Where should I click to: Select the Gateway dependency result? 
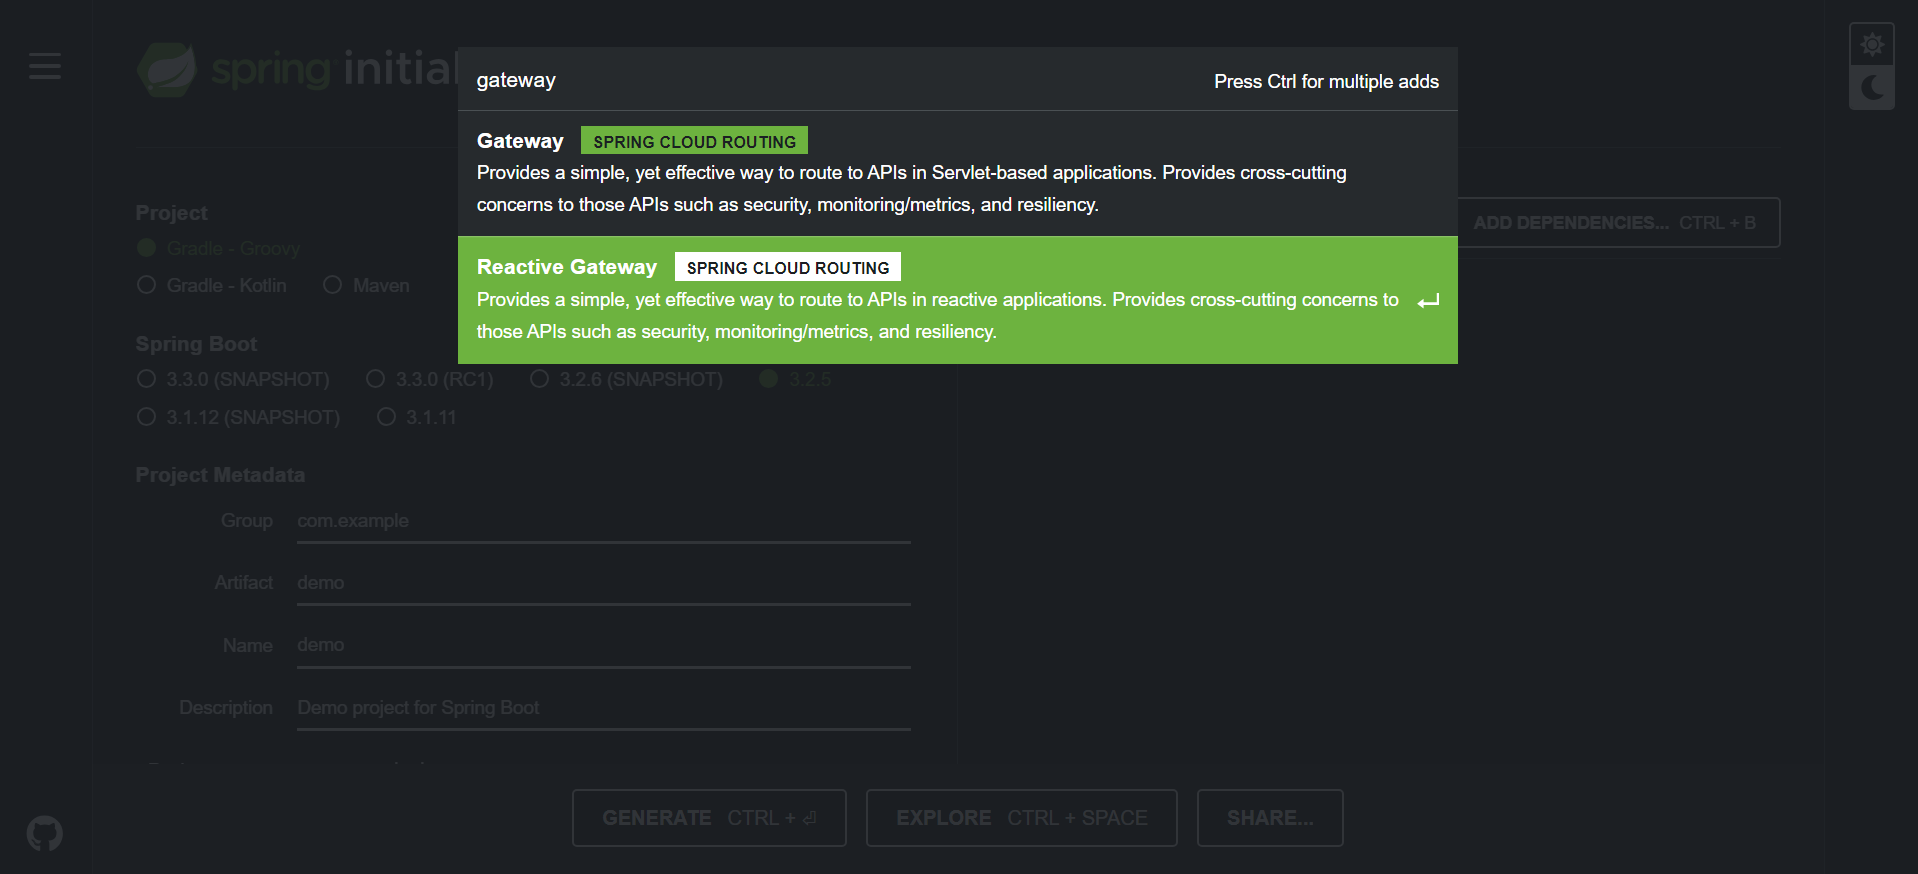click(958, 173)
